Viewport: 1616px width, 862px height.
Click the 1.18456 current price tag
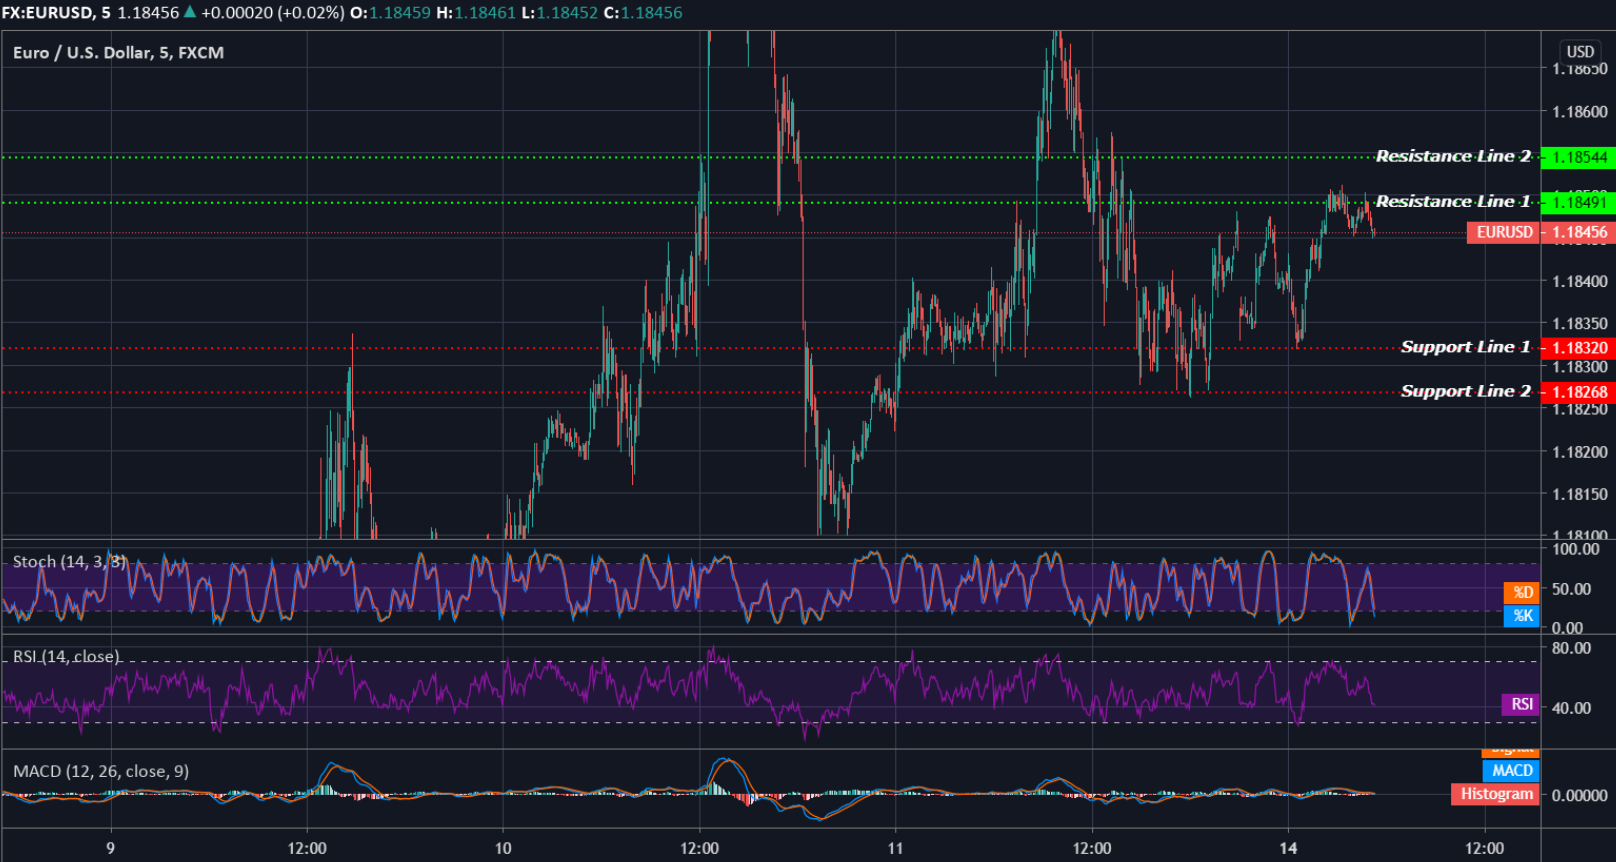pyautogui.click(x=1579, y=232)
